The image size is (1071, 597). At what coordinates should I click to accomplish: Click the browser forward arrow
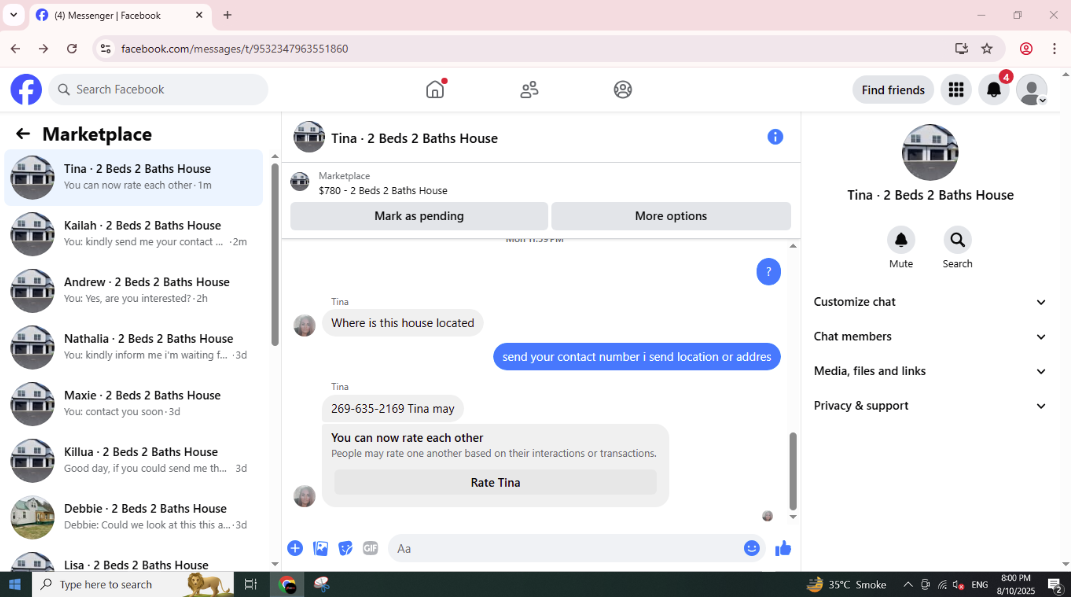44,48
